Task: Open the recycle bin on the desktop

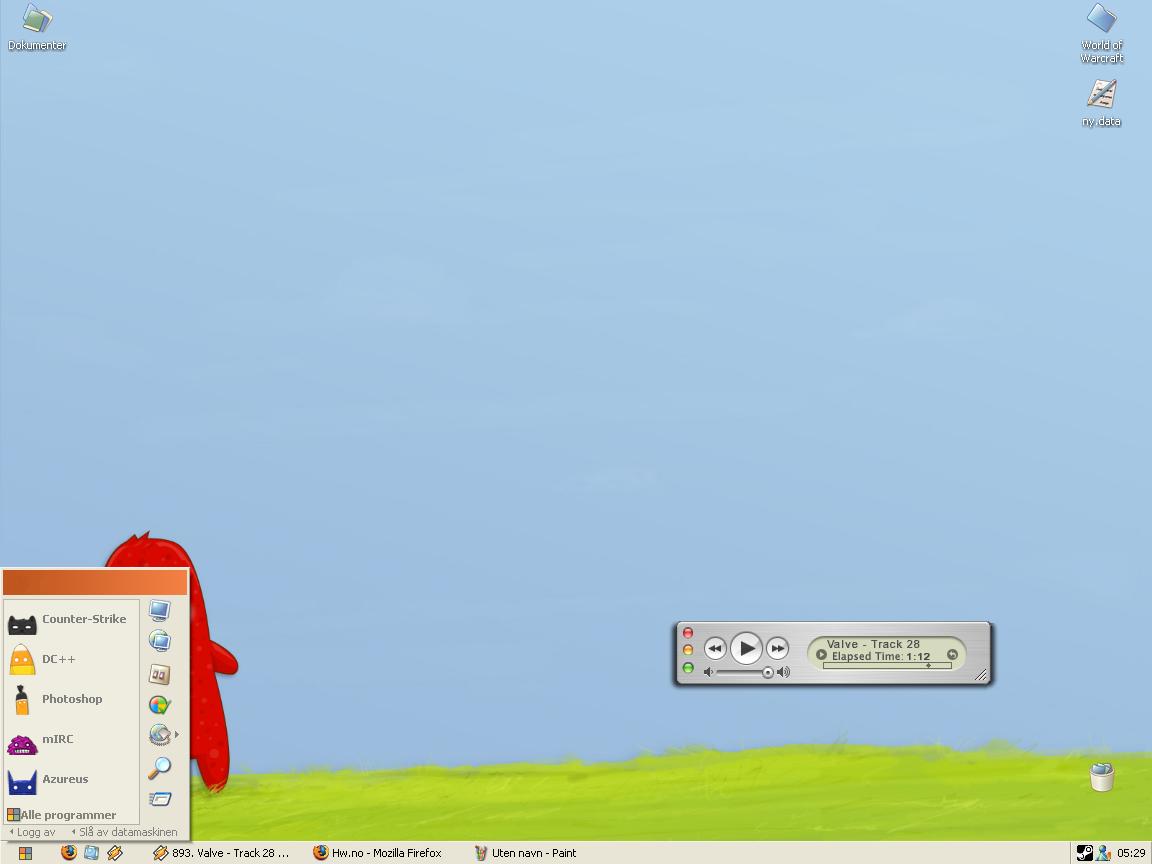Action: (1101, 777)
